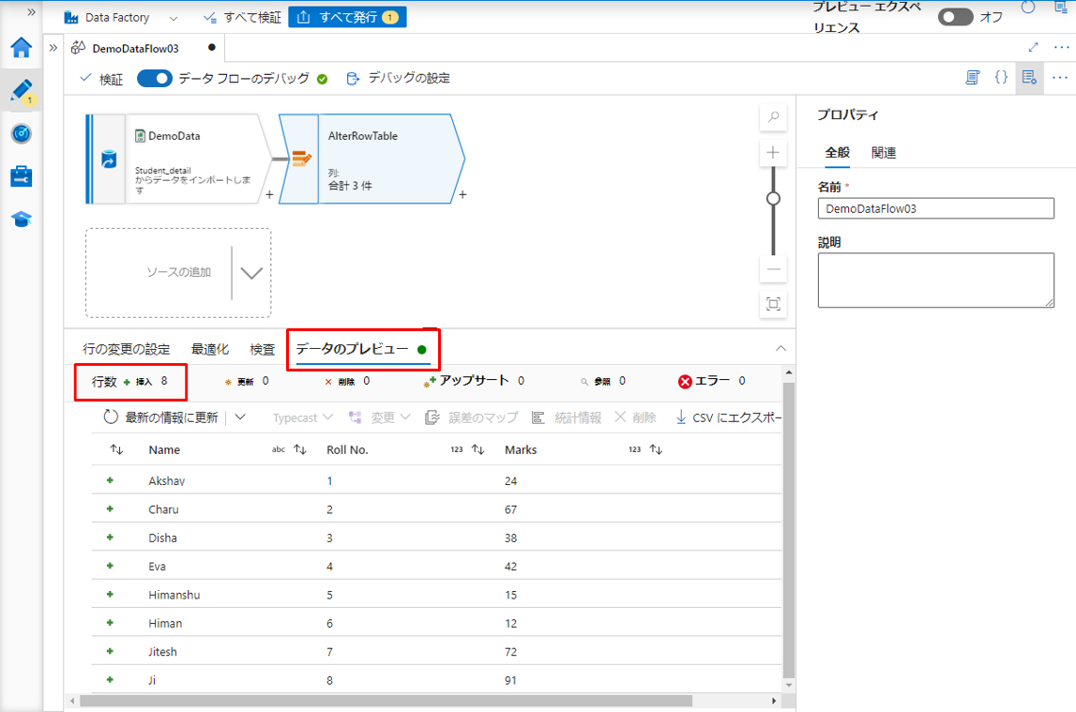Open the code braces icon
Screen dimensions: 1076x712
point(1001,77)
